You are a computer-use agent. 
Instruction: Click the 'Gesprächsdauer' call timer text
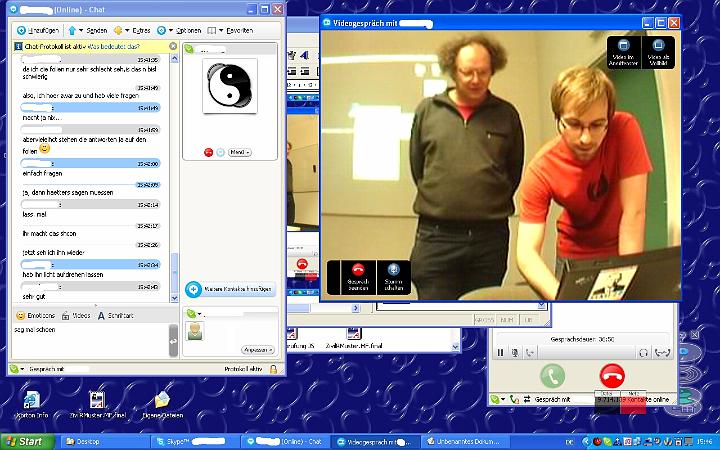click(582, 339)
